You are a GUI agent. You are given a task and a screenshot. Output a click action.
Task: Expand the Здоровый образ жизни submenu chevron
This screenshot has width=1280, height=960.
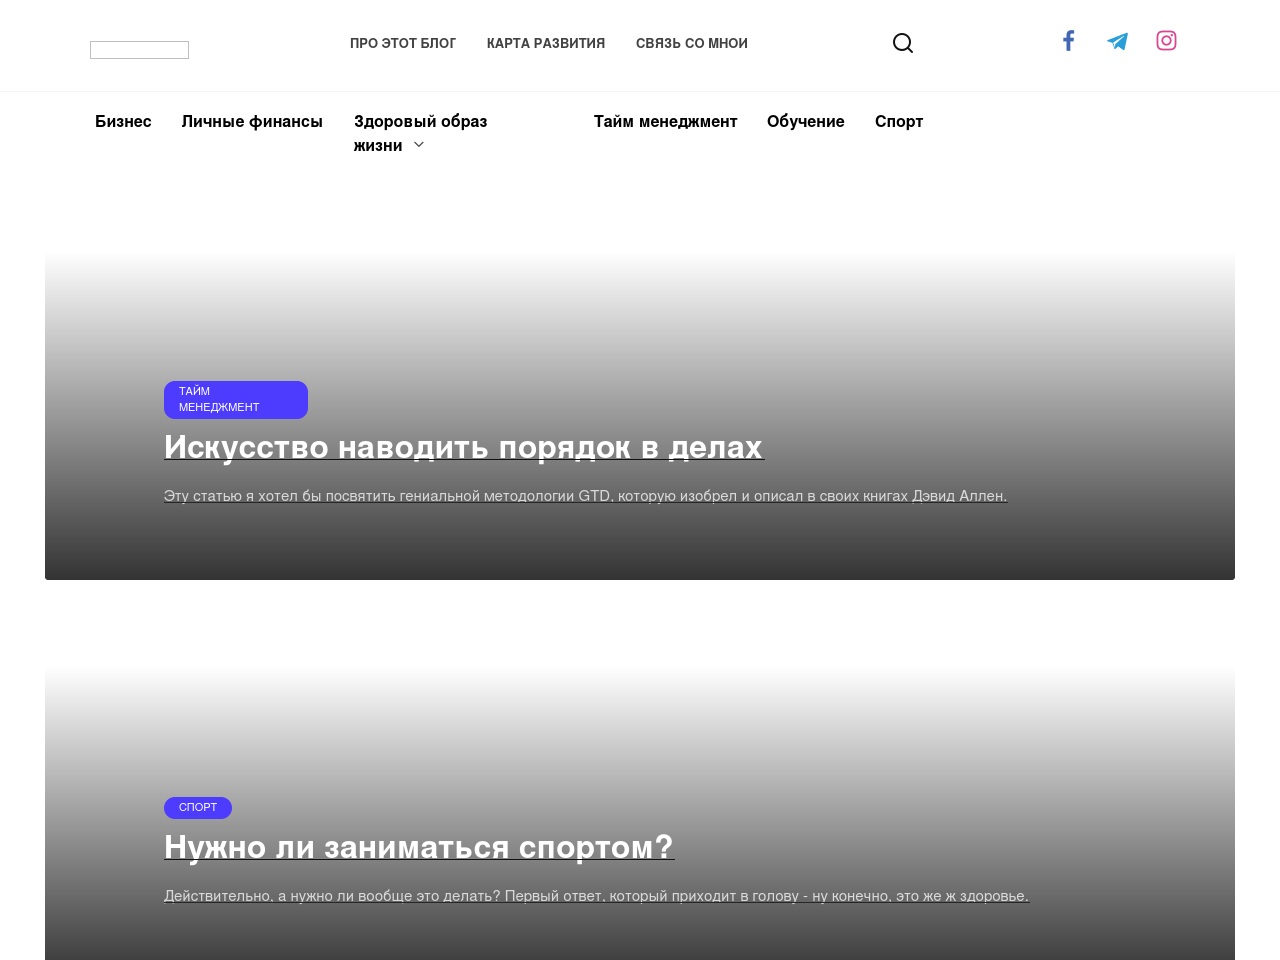[x=419, y=145]
